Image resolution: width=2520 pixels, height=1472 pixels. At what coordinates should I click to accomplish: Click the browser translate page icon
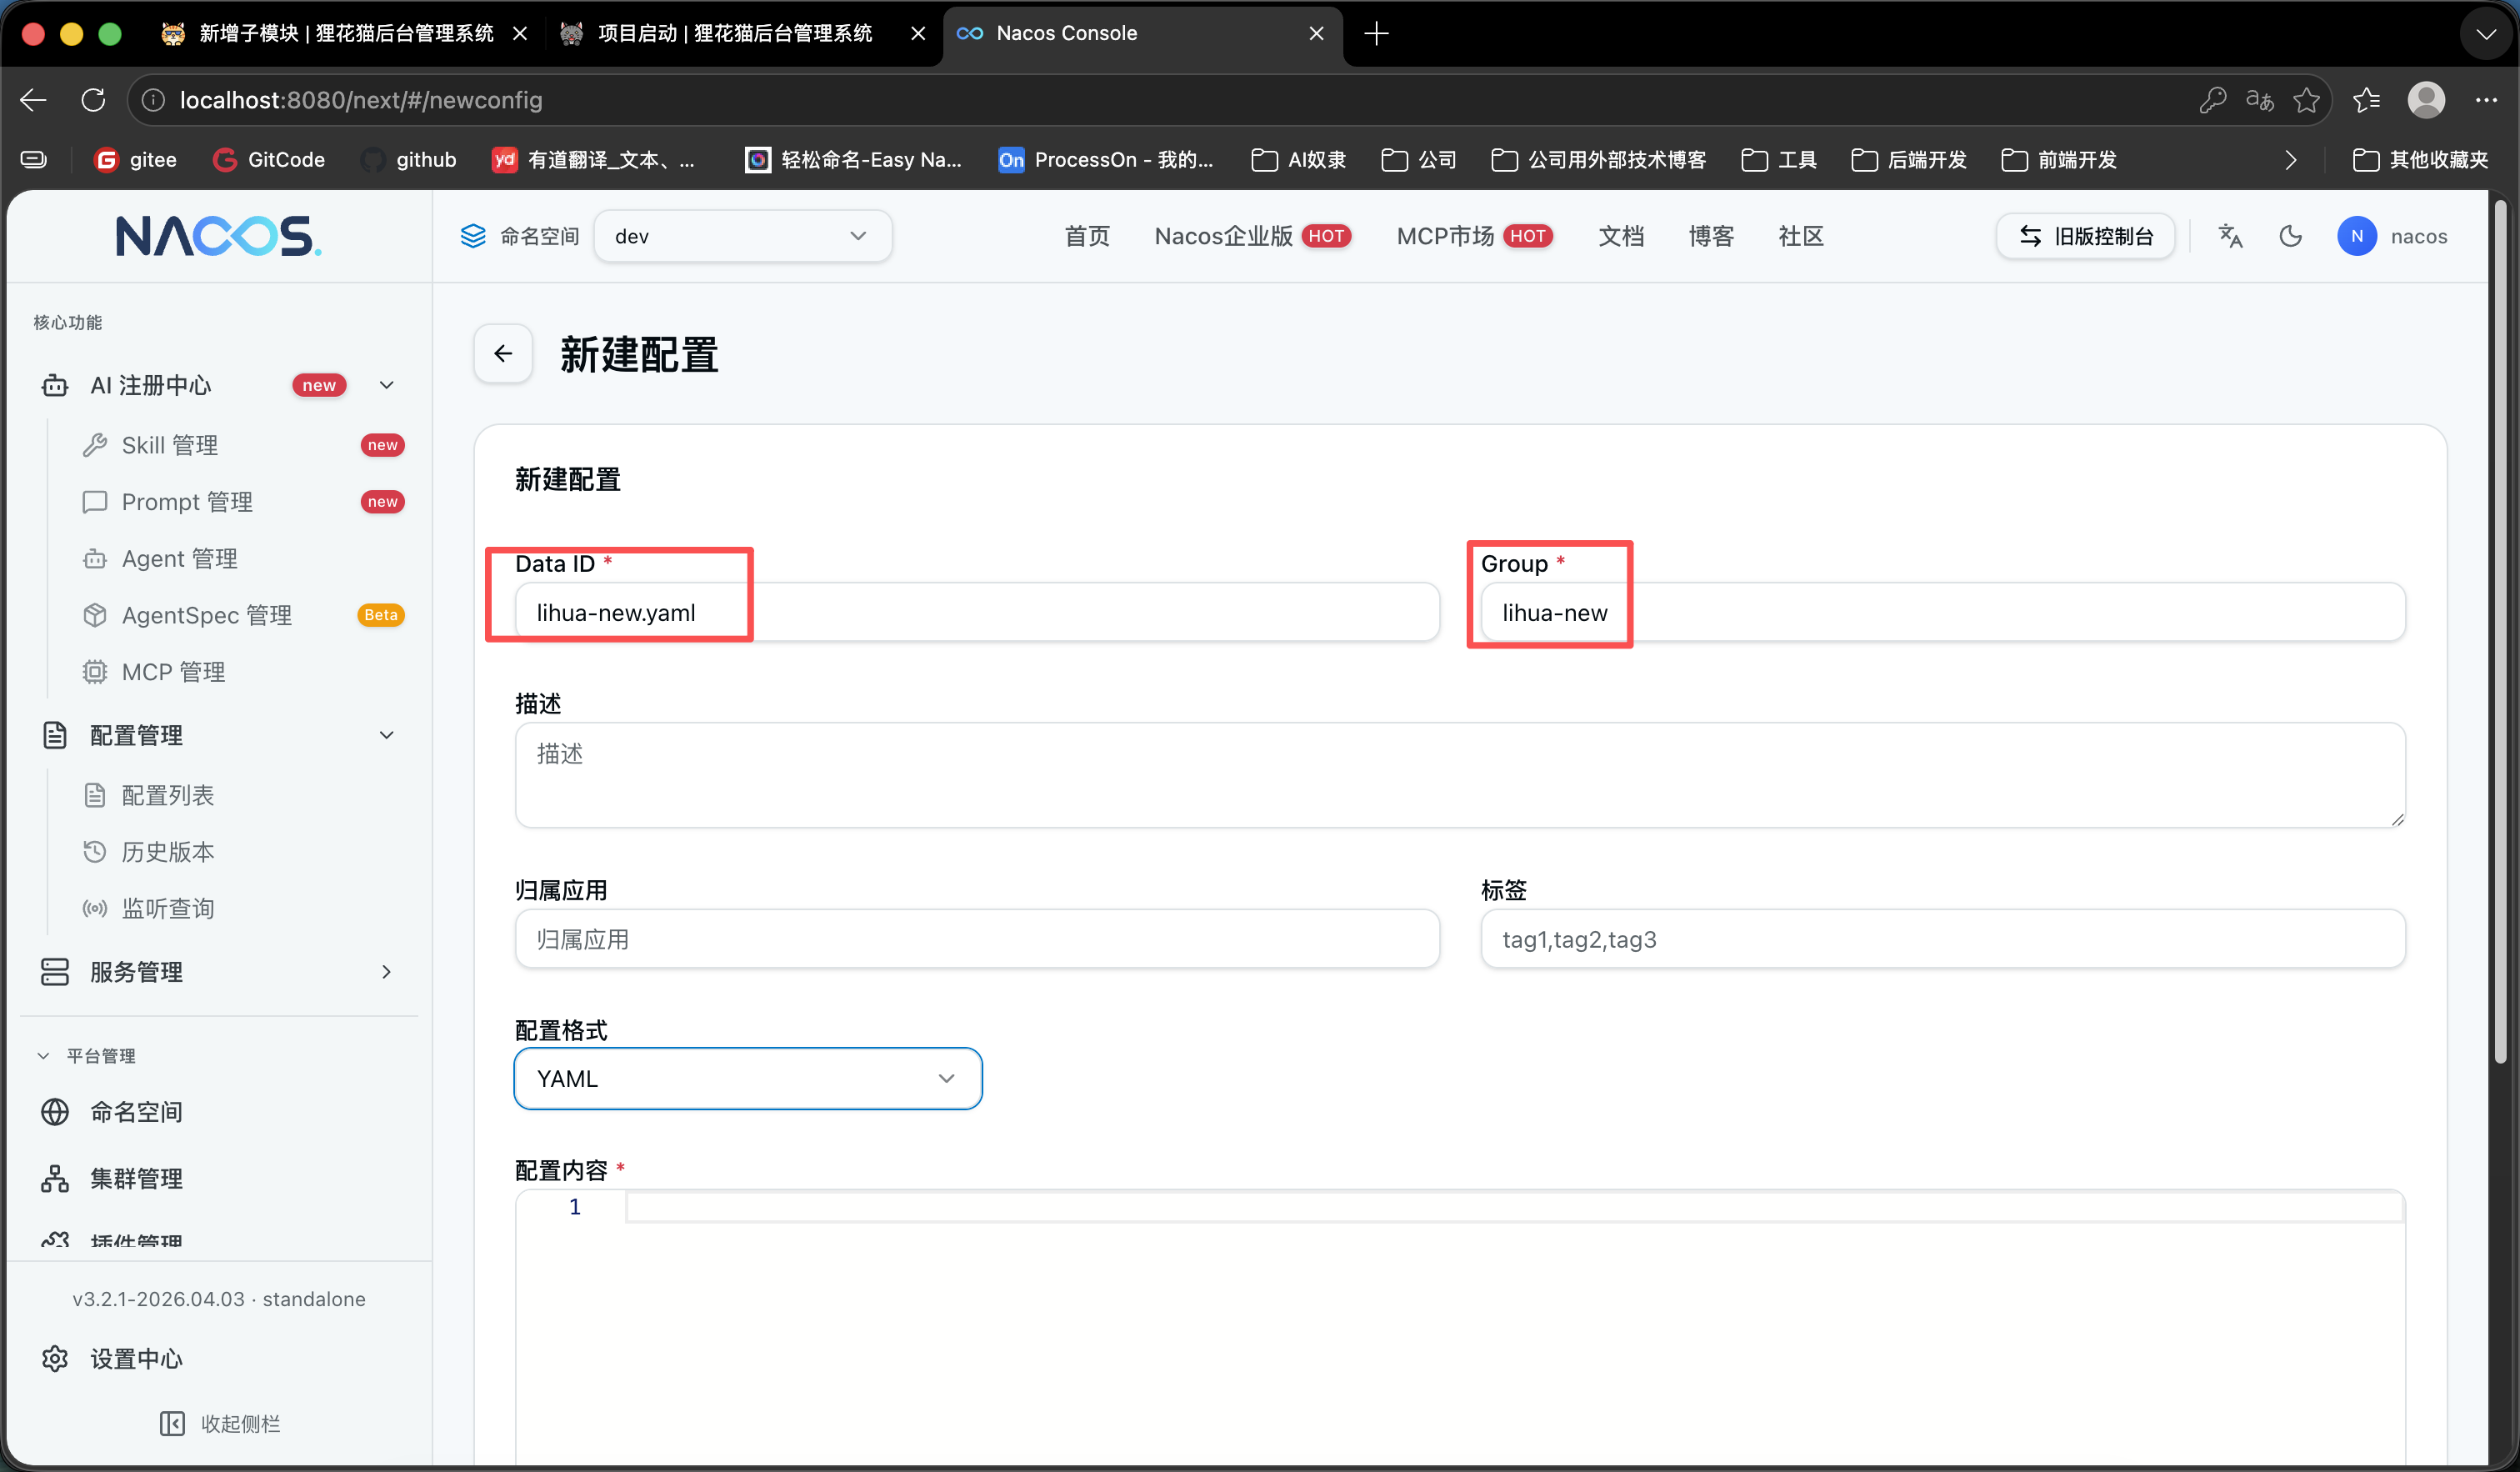[x=2260, y=100]
